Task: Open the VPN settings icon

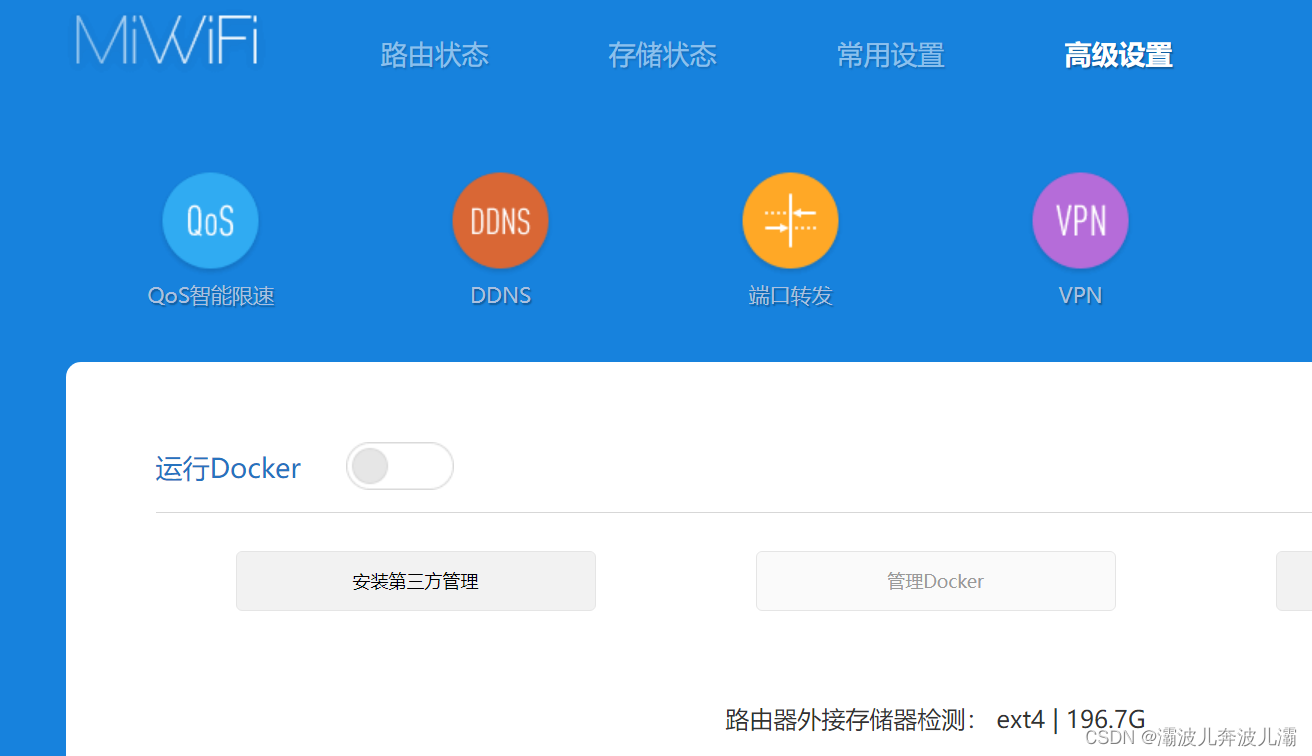Action: (x=1080, y=221)
